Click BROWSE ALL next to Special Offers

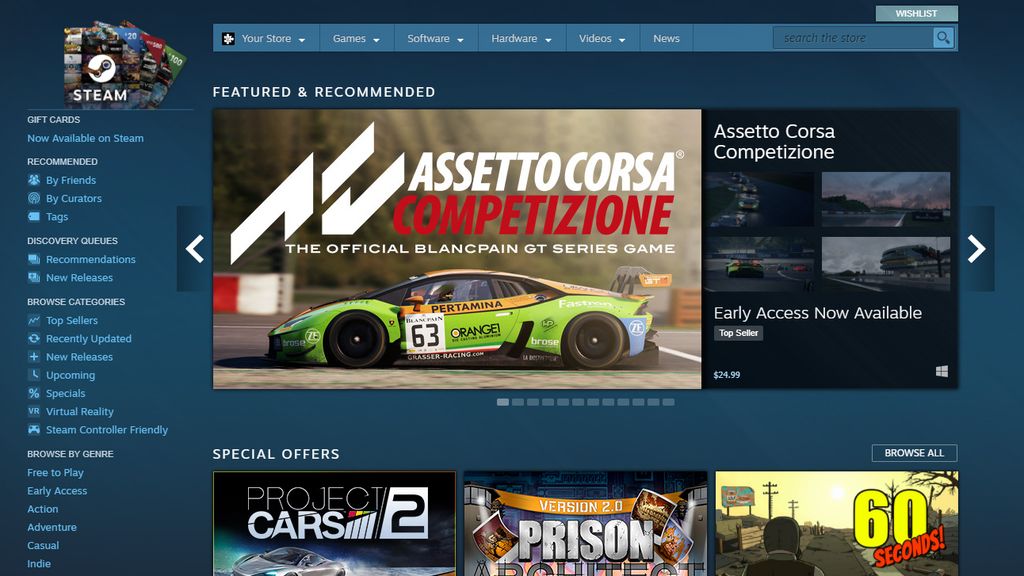(x=914, y=452)
